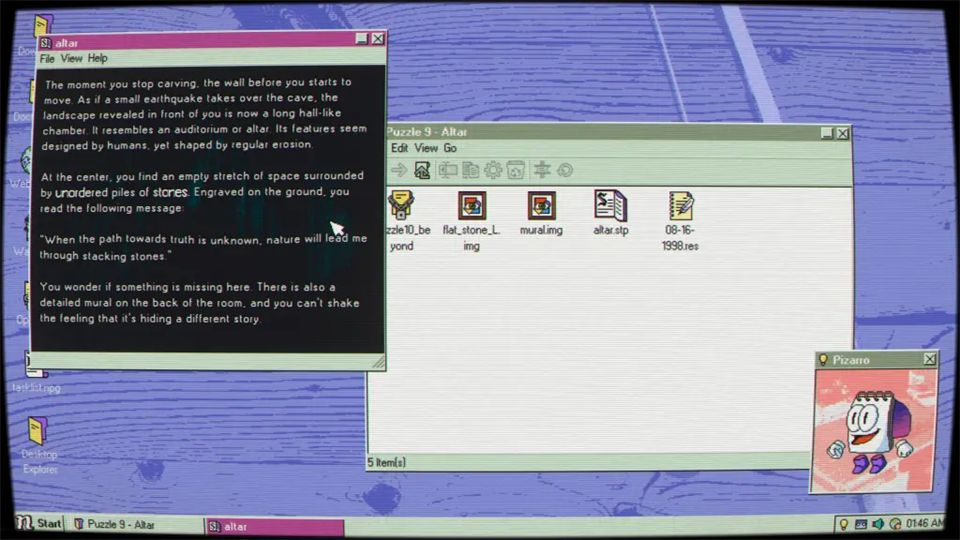Image resolution: width=960 pixels, height=540 pixels.
Task: Select the 08-16-1998.res notepad file icon
Action: [681, 205]
